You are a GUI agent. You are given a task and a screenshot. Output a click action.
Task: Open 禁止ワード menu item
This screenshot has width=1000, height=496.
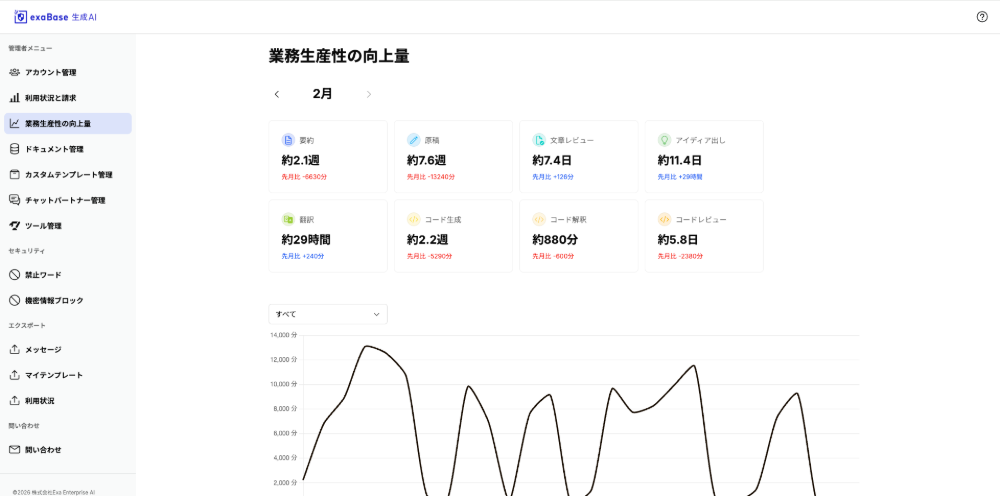[x=68, y=275]
